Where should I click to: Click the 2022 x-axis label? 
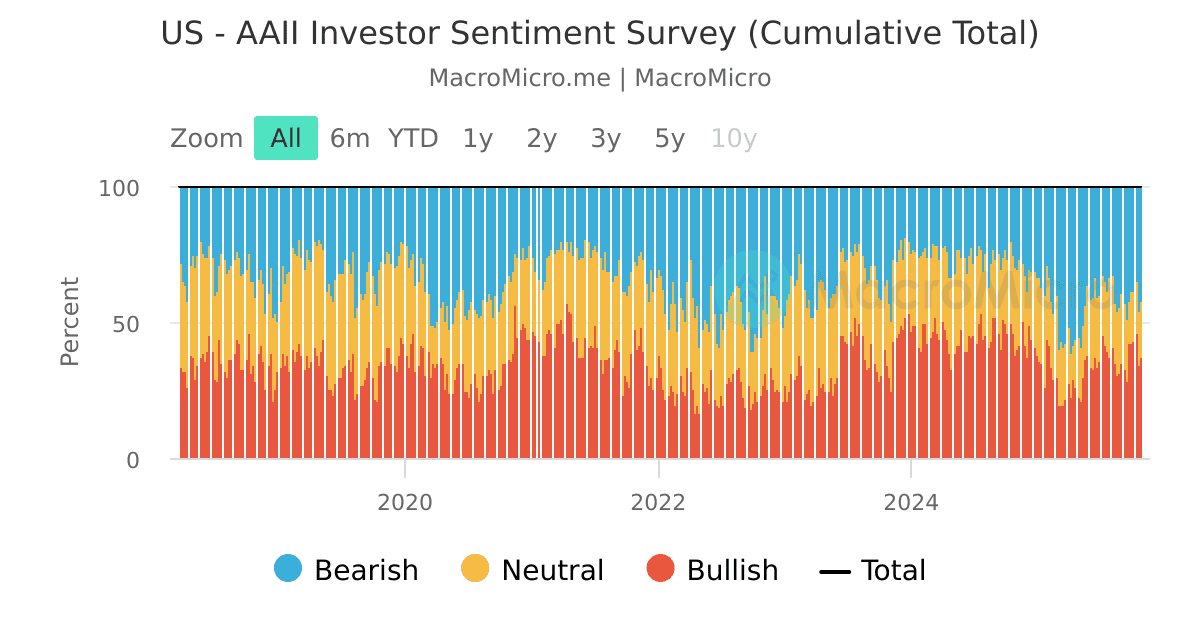[658, 502]
